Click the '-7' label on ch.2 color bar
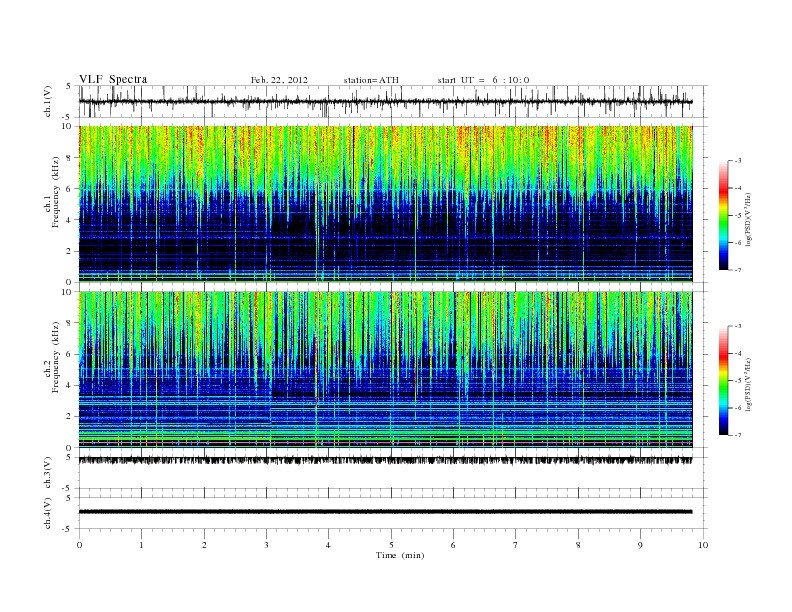 pos(737,435)
